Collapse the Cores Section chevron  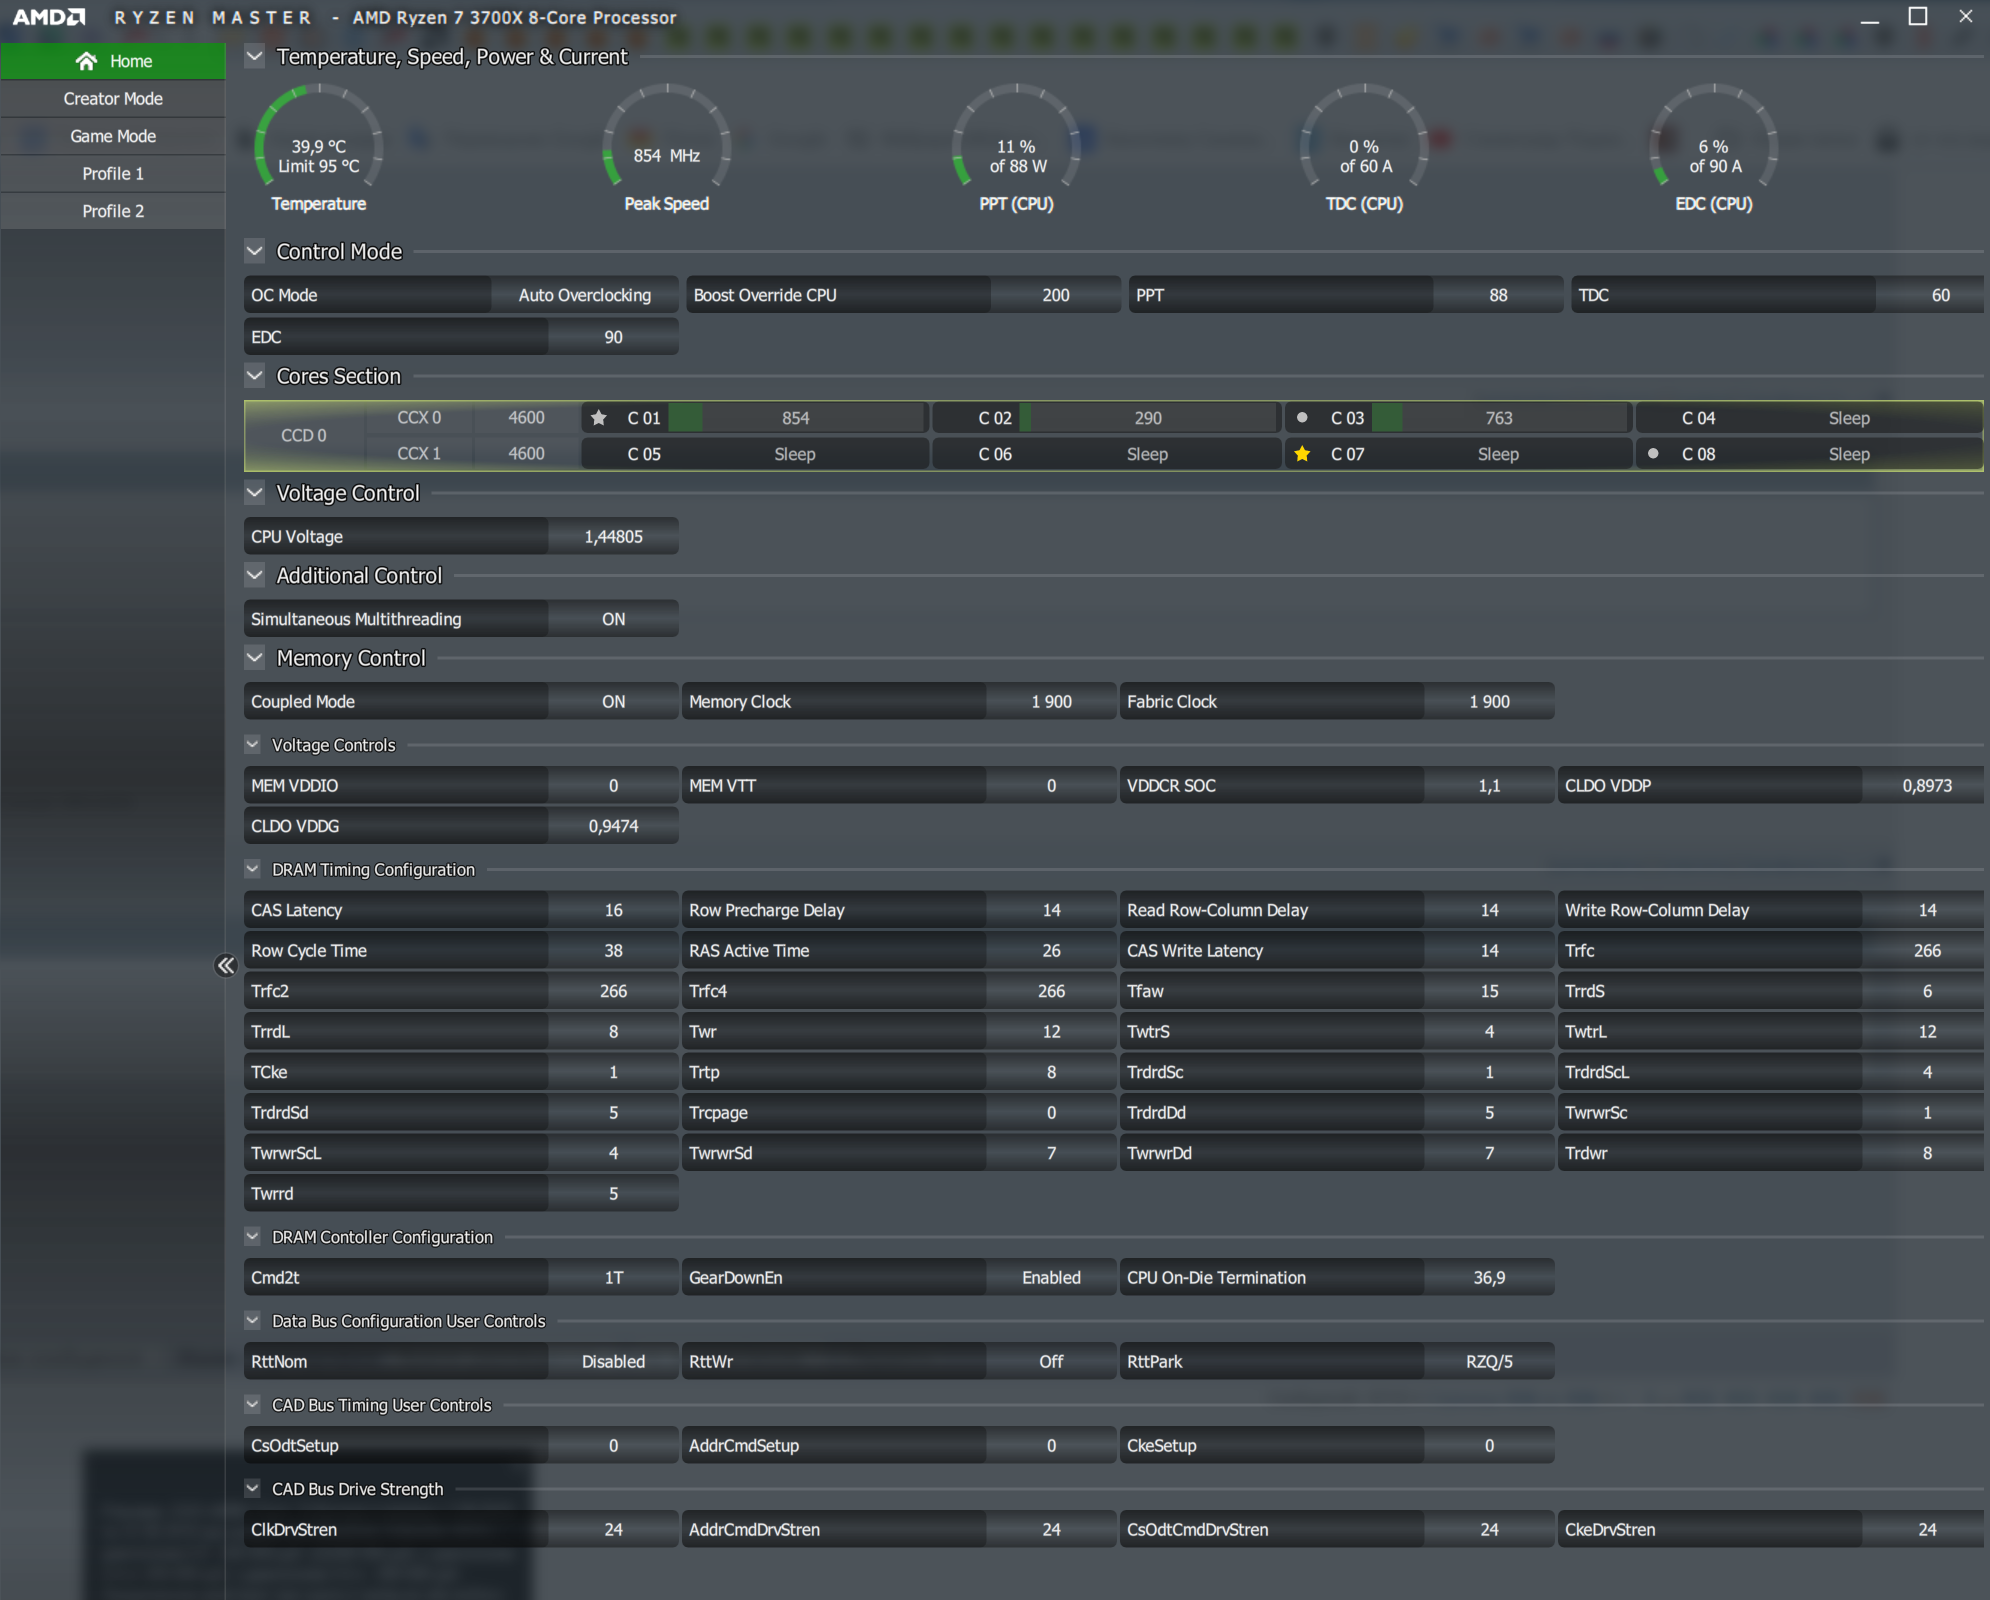255,376
